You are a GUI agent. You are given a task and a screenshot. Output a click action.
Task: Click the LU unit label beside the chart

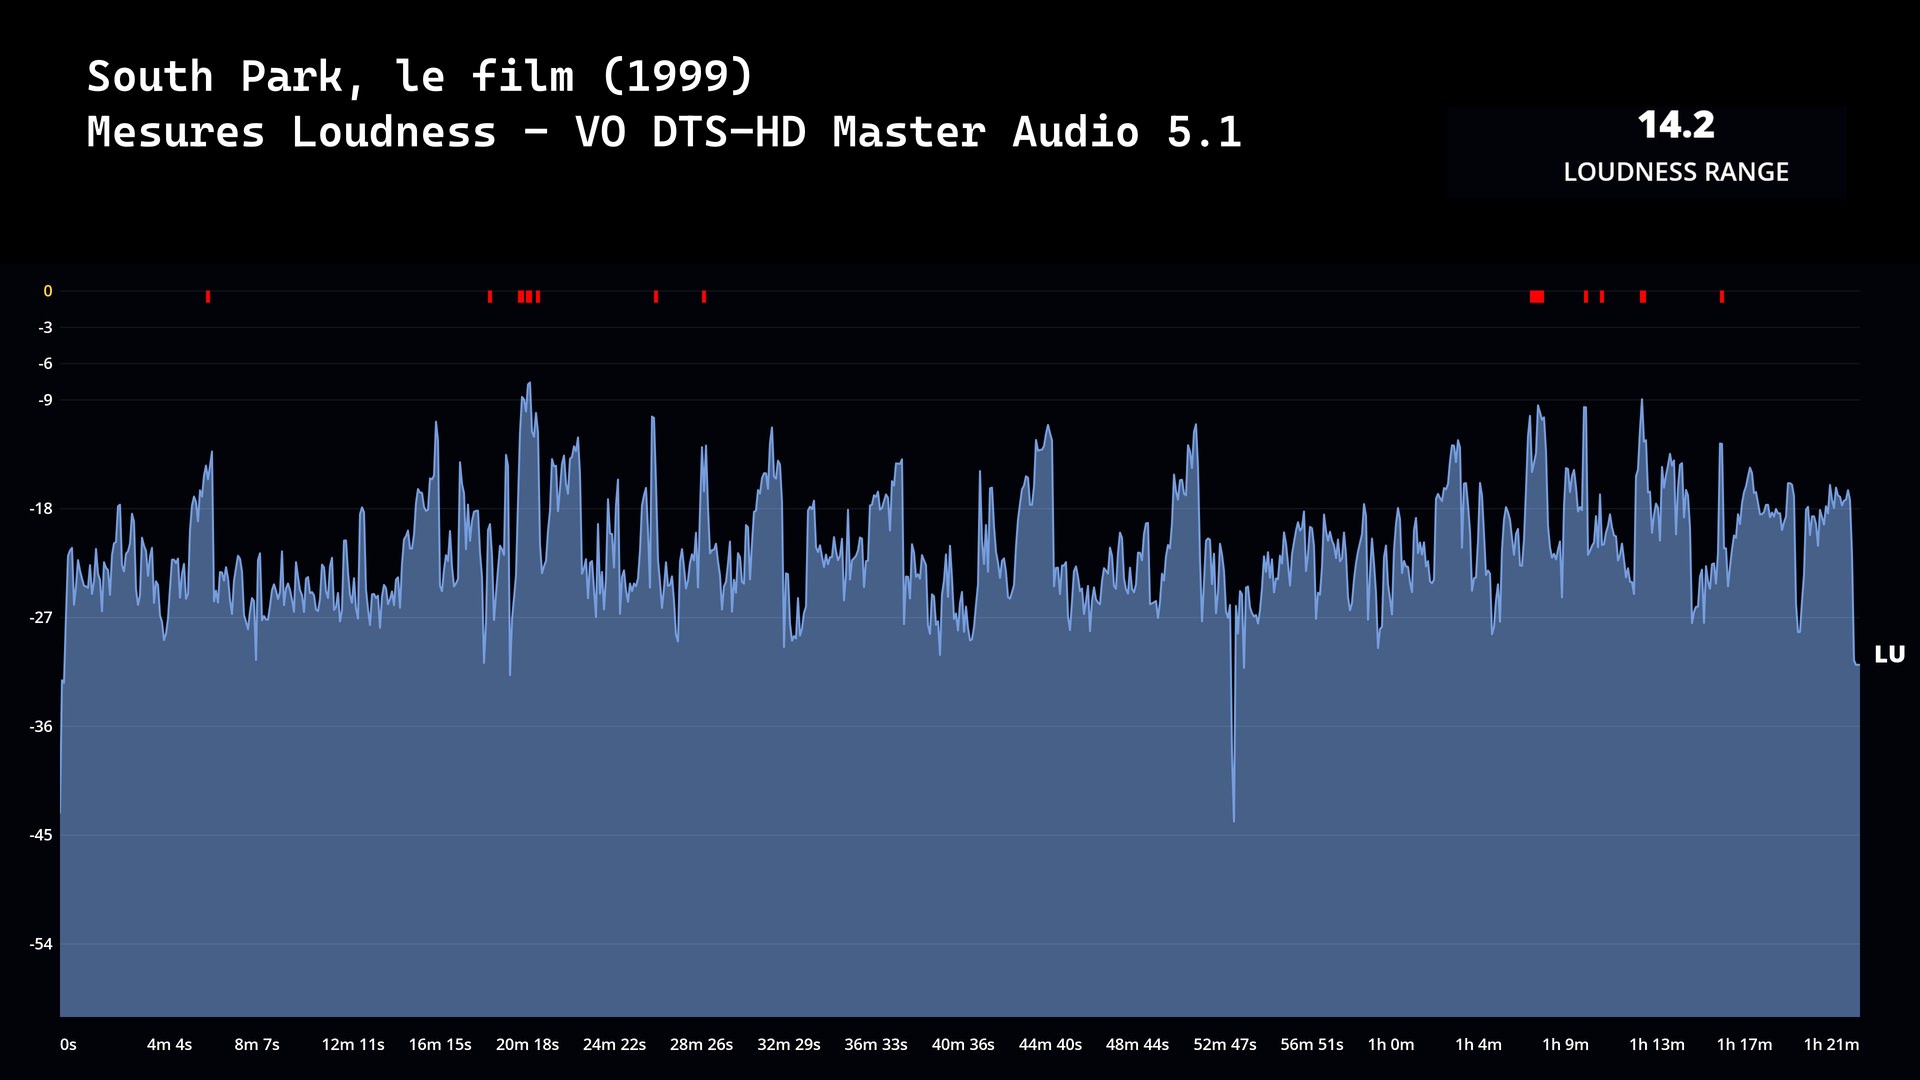tap(1889, 655)
